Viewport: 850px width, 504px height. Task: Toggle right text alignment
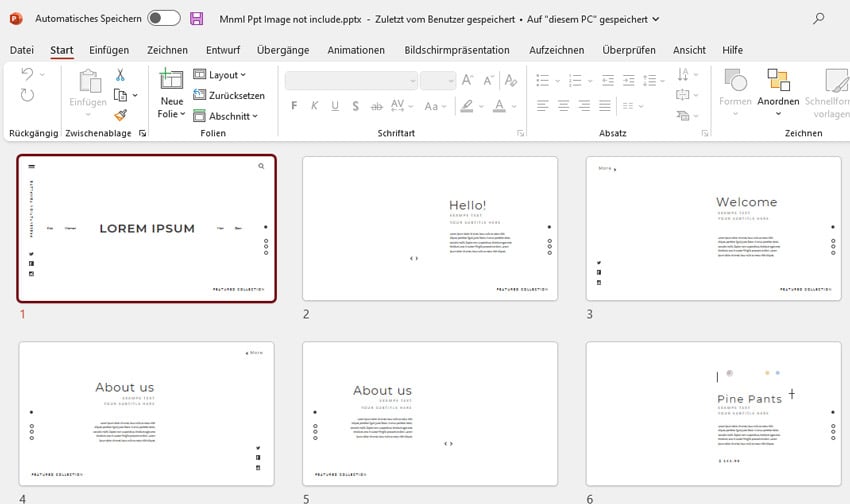click(584, 106)
